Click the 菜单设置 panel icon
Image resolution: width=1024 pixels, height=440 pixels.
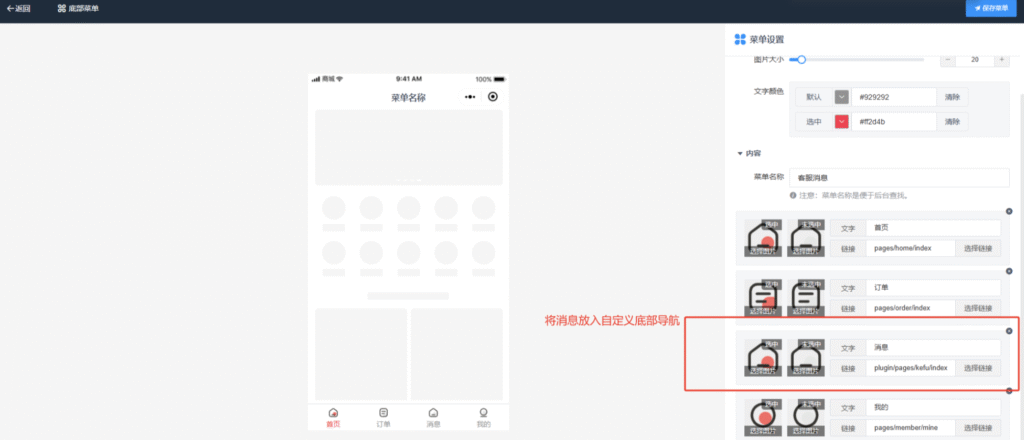point(740,39)
